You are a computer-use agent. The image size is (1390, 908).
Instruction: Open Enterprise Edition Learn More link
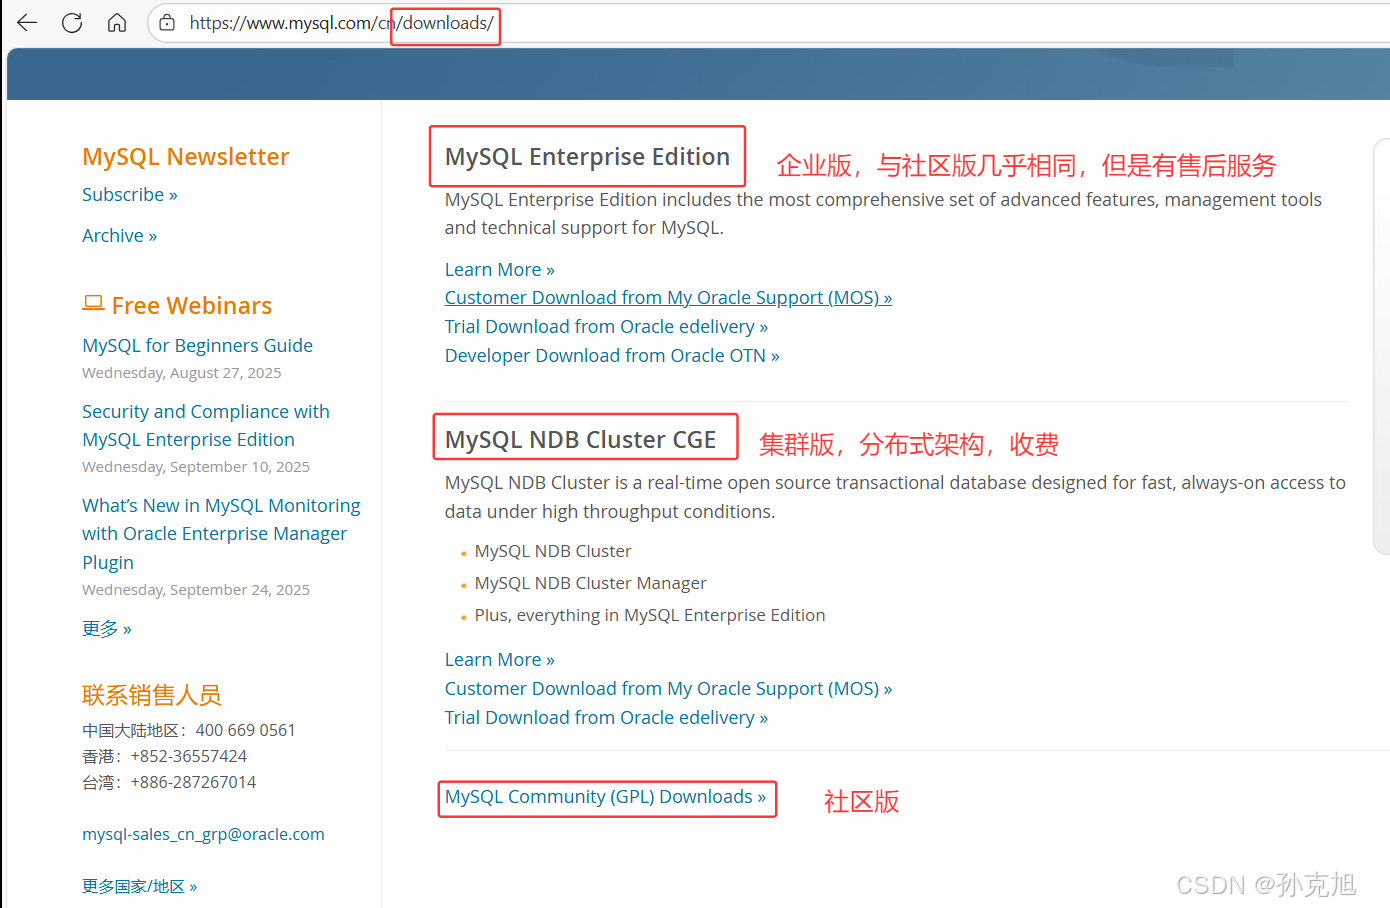click(499, 270)
